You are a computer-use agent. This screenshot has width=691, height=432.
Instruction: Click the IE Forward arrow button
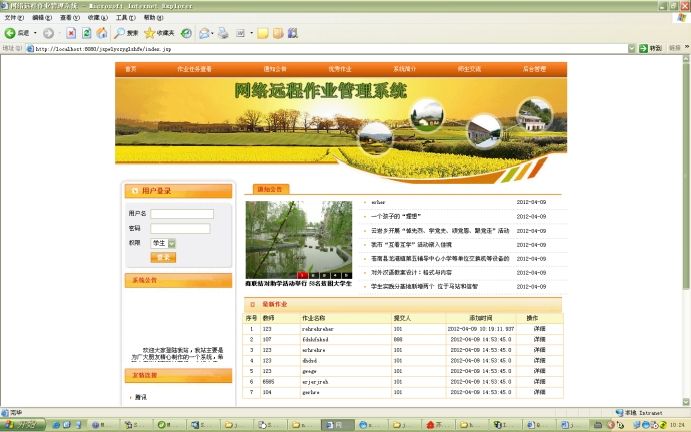[48, 33]
